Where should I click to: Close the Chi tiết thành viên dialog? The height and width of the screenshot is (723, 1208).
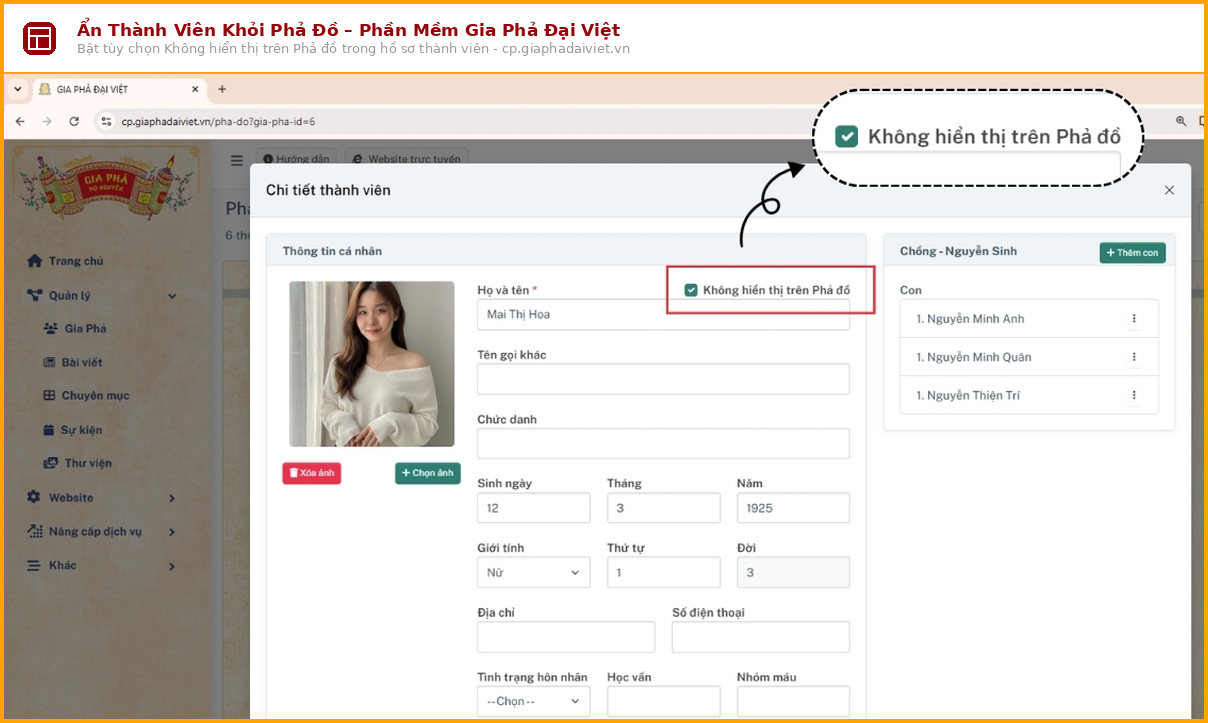1169,190
